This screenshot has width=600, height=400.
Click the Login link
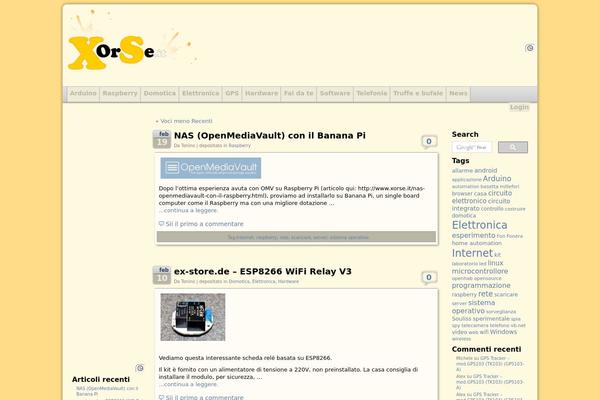click(519, 107)
